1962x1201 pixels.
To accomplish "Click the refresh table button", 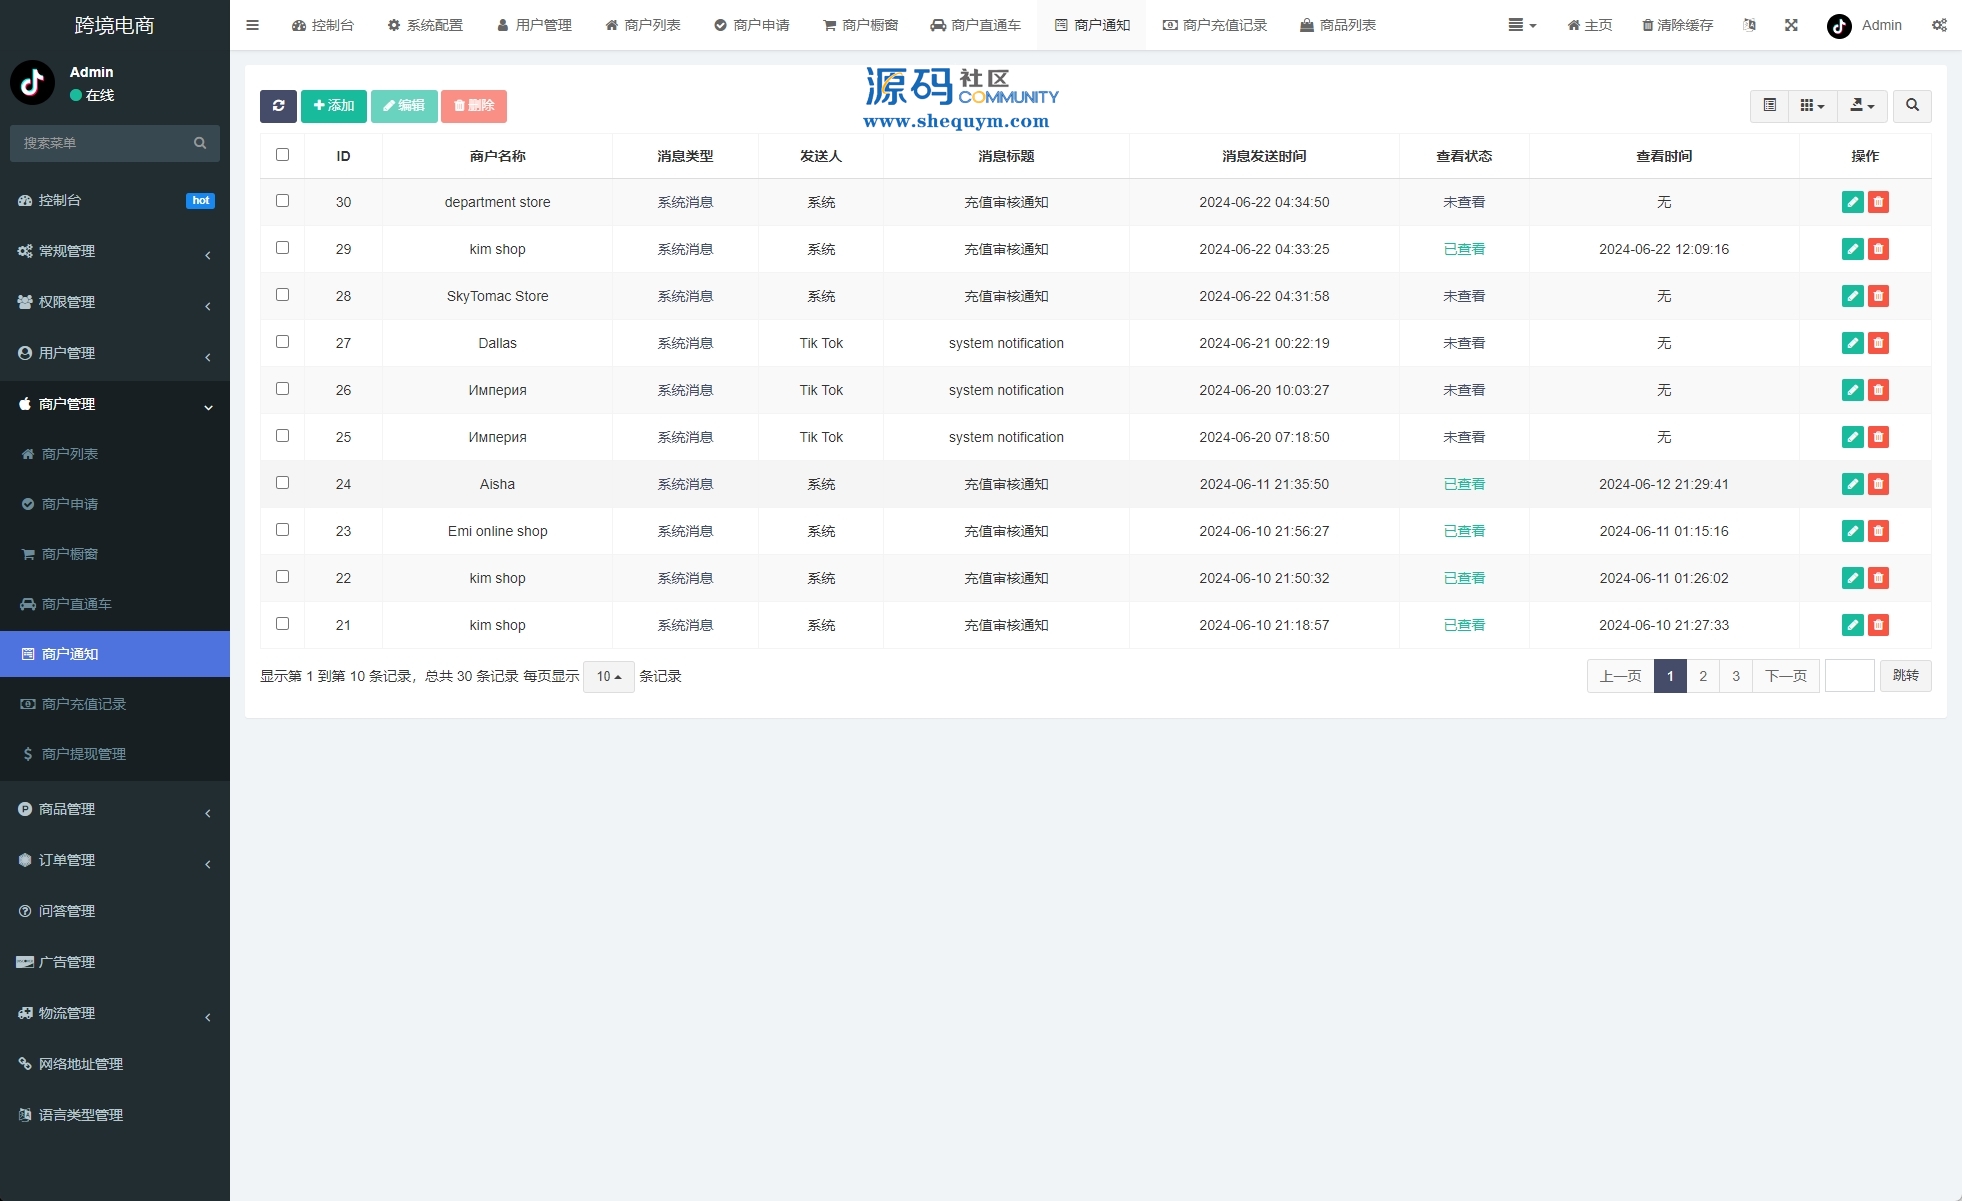I will [x=278, y=106].
